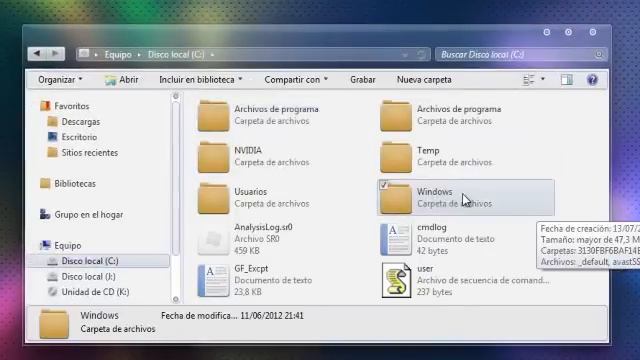Click the sidebar scrollbar up arrow
The image size is (640, 360).
(x=176, y=96)
